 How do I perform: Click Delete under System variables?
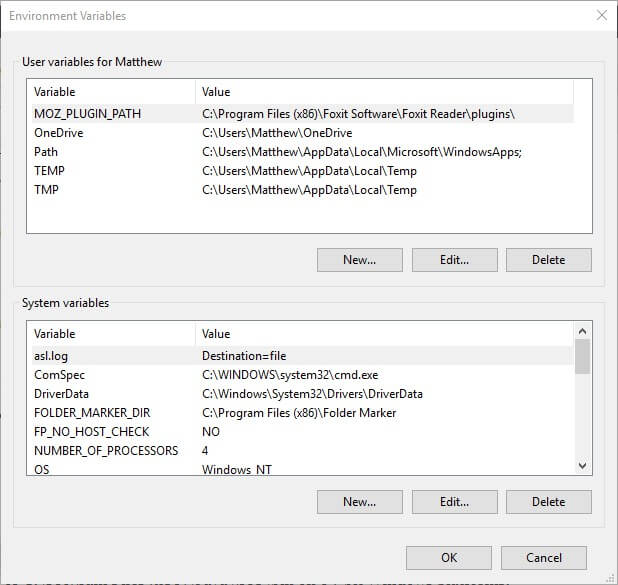549,502
